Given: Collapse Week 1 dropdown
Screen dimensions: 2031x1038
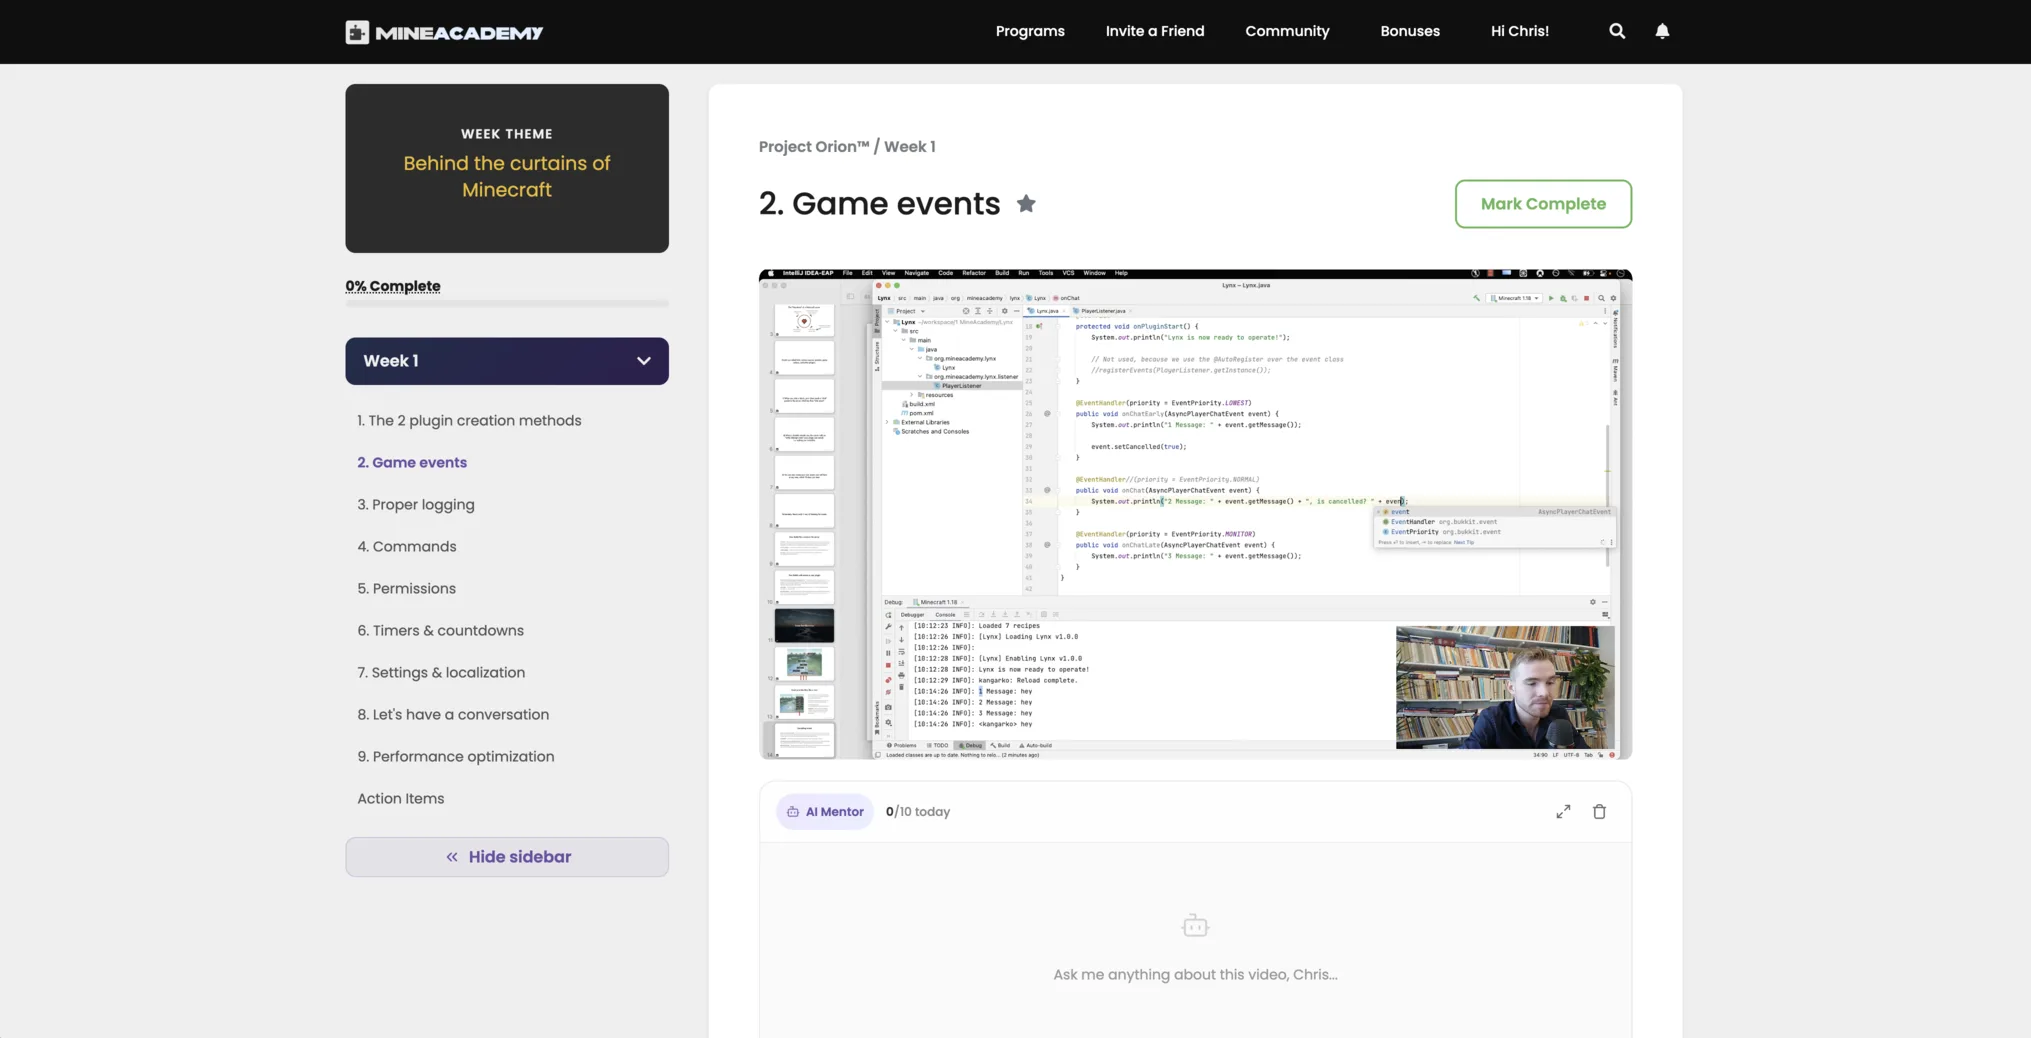Looking at the screenshot, I should pos(507,361).
